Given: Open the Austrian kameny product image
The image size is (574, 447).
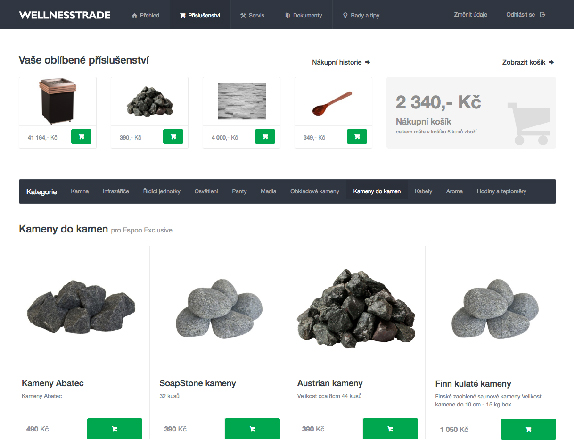Looking at the screenshot, I should click(356, 308).
